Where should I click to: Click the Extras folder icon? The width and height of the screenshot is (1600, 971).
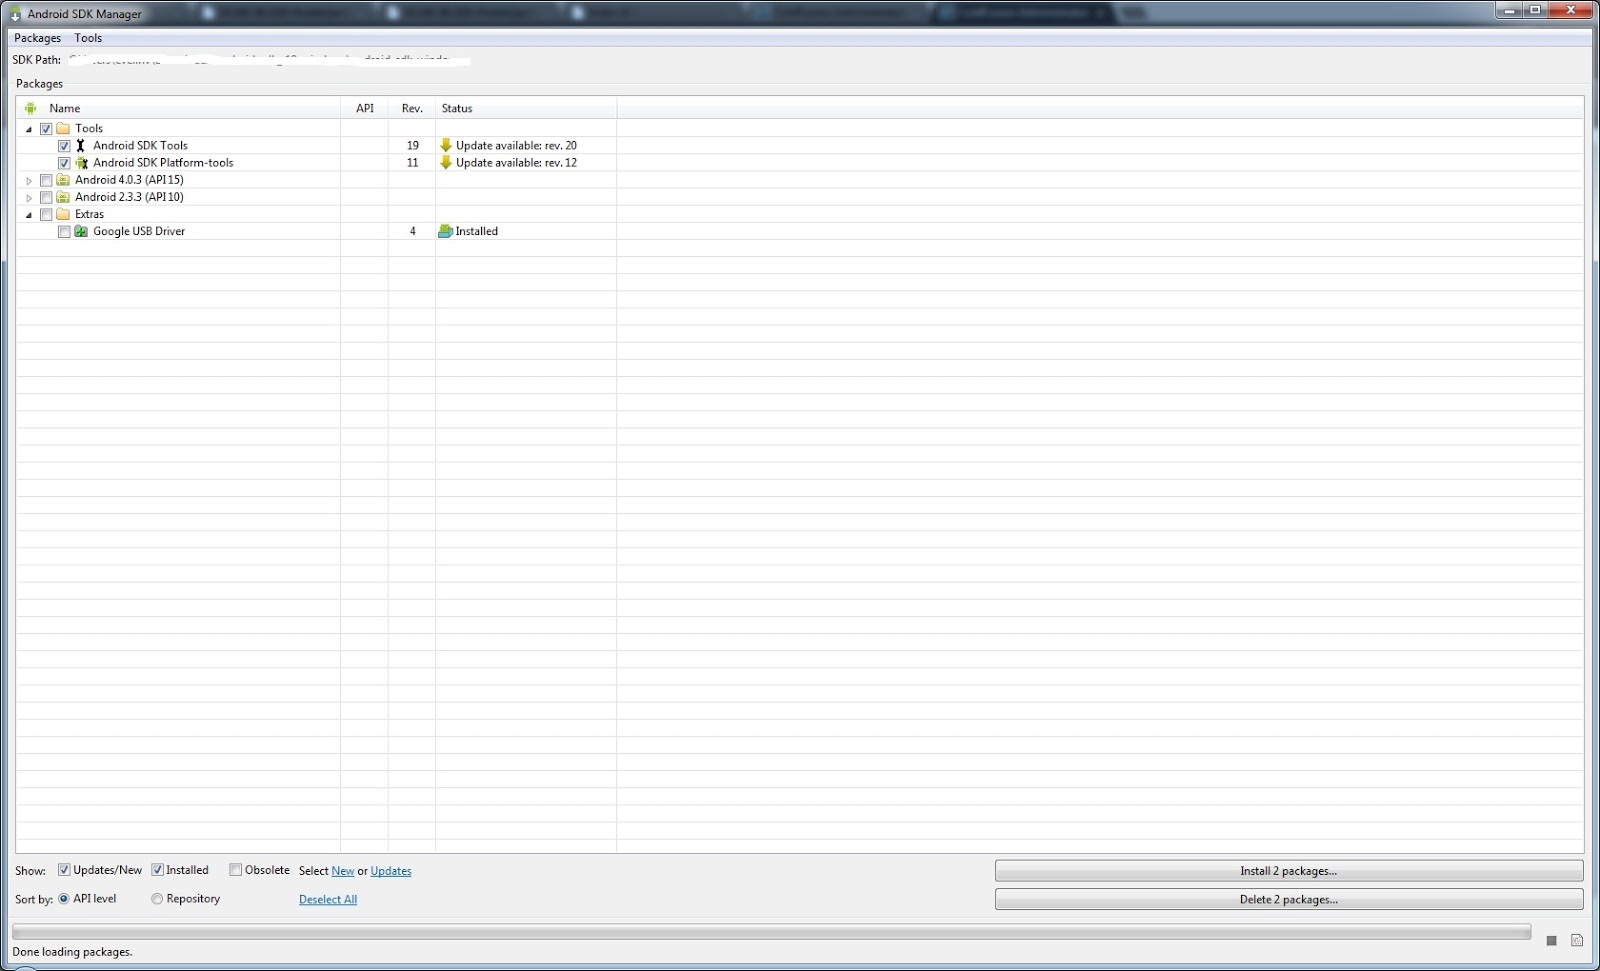tap(64, 214)
